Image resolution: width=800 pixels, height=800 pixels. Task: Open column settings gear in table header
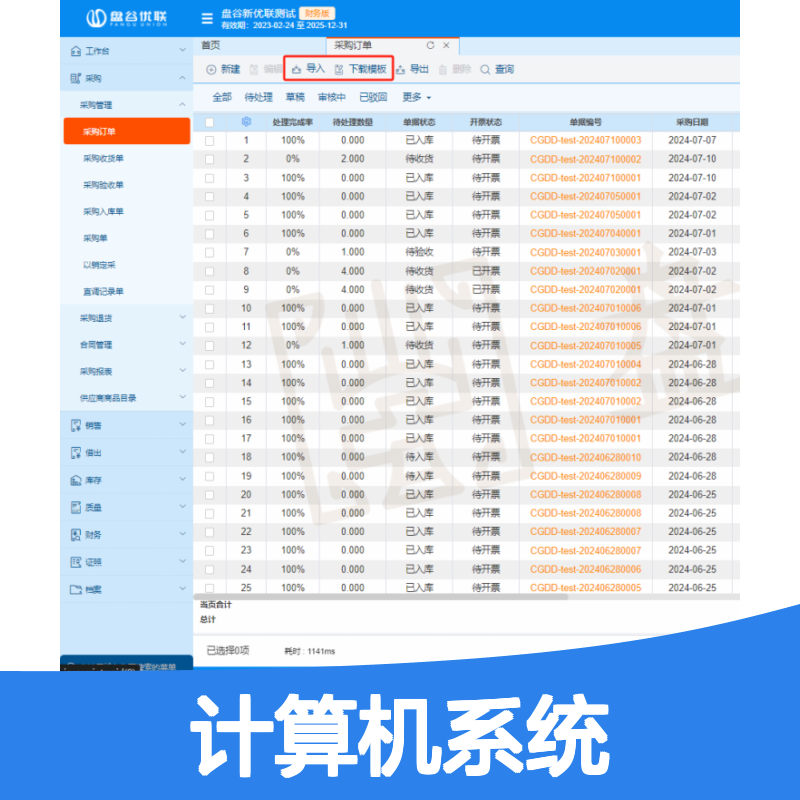(246, 122)
